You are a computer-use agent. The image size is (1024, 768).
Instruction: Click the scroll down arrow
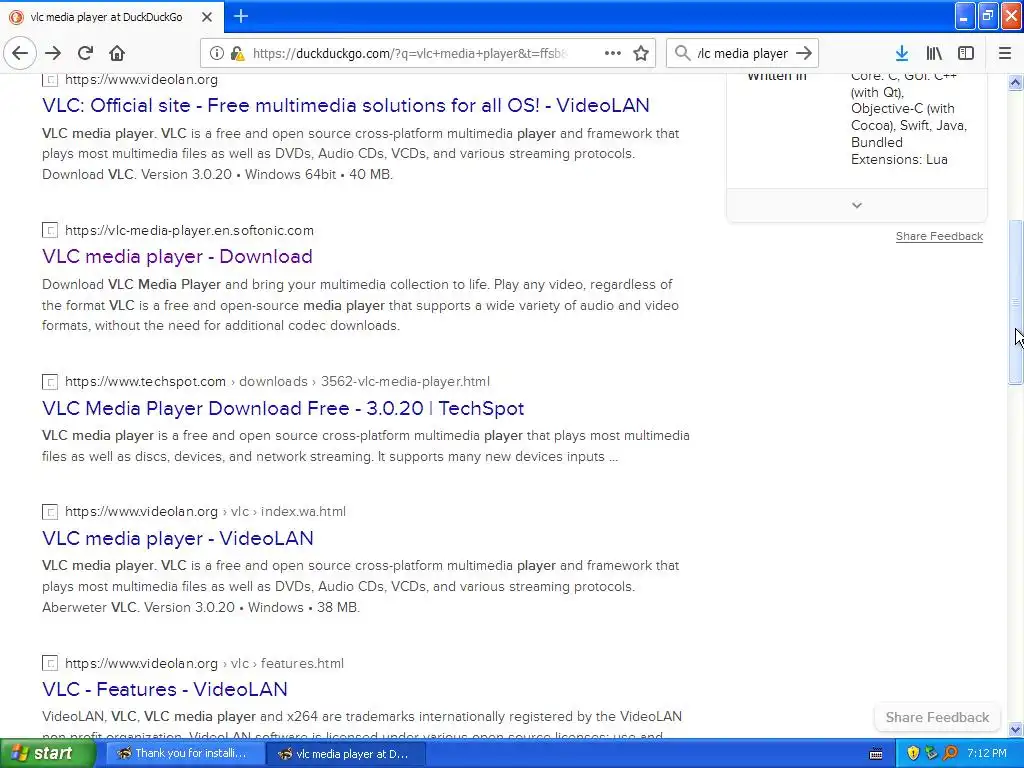click(x=1015, y=729)
